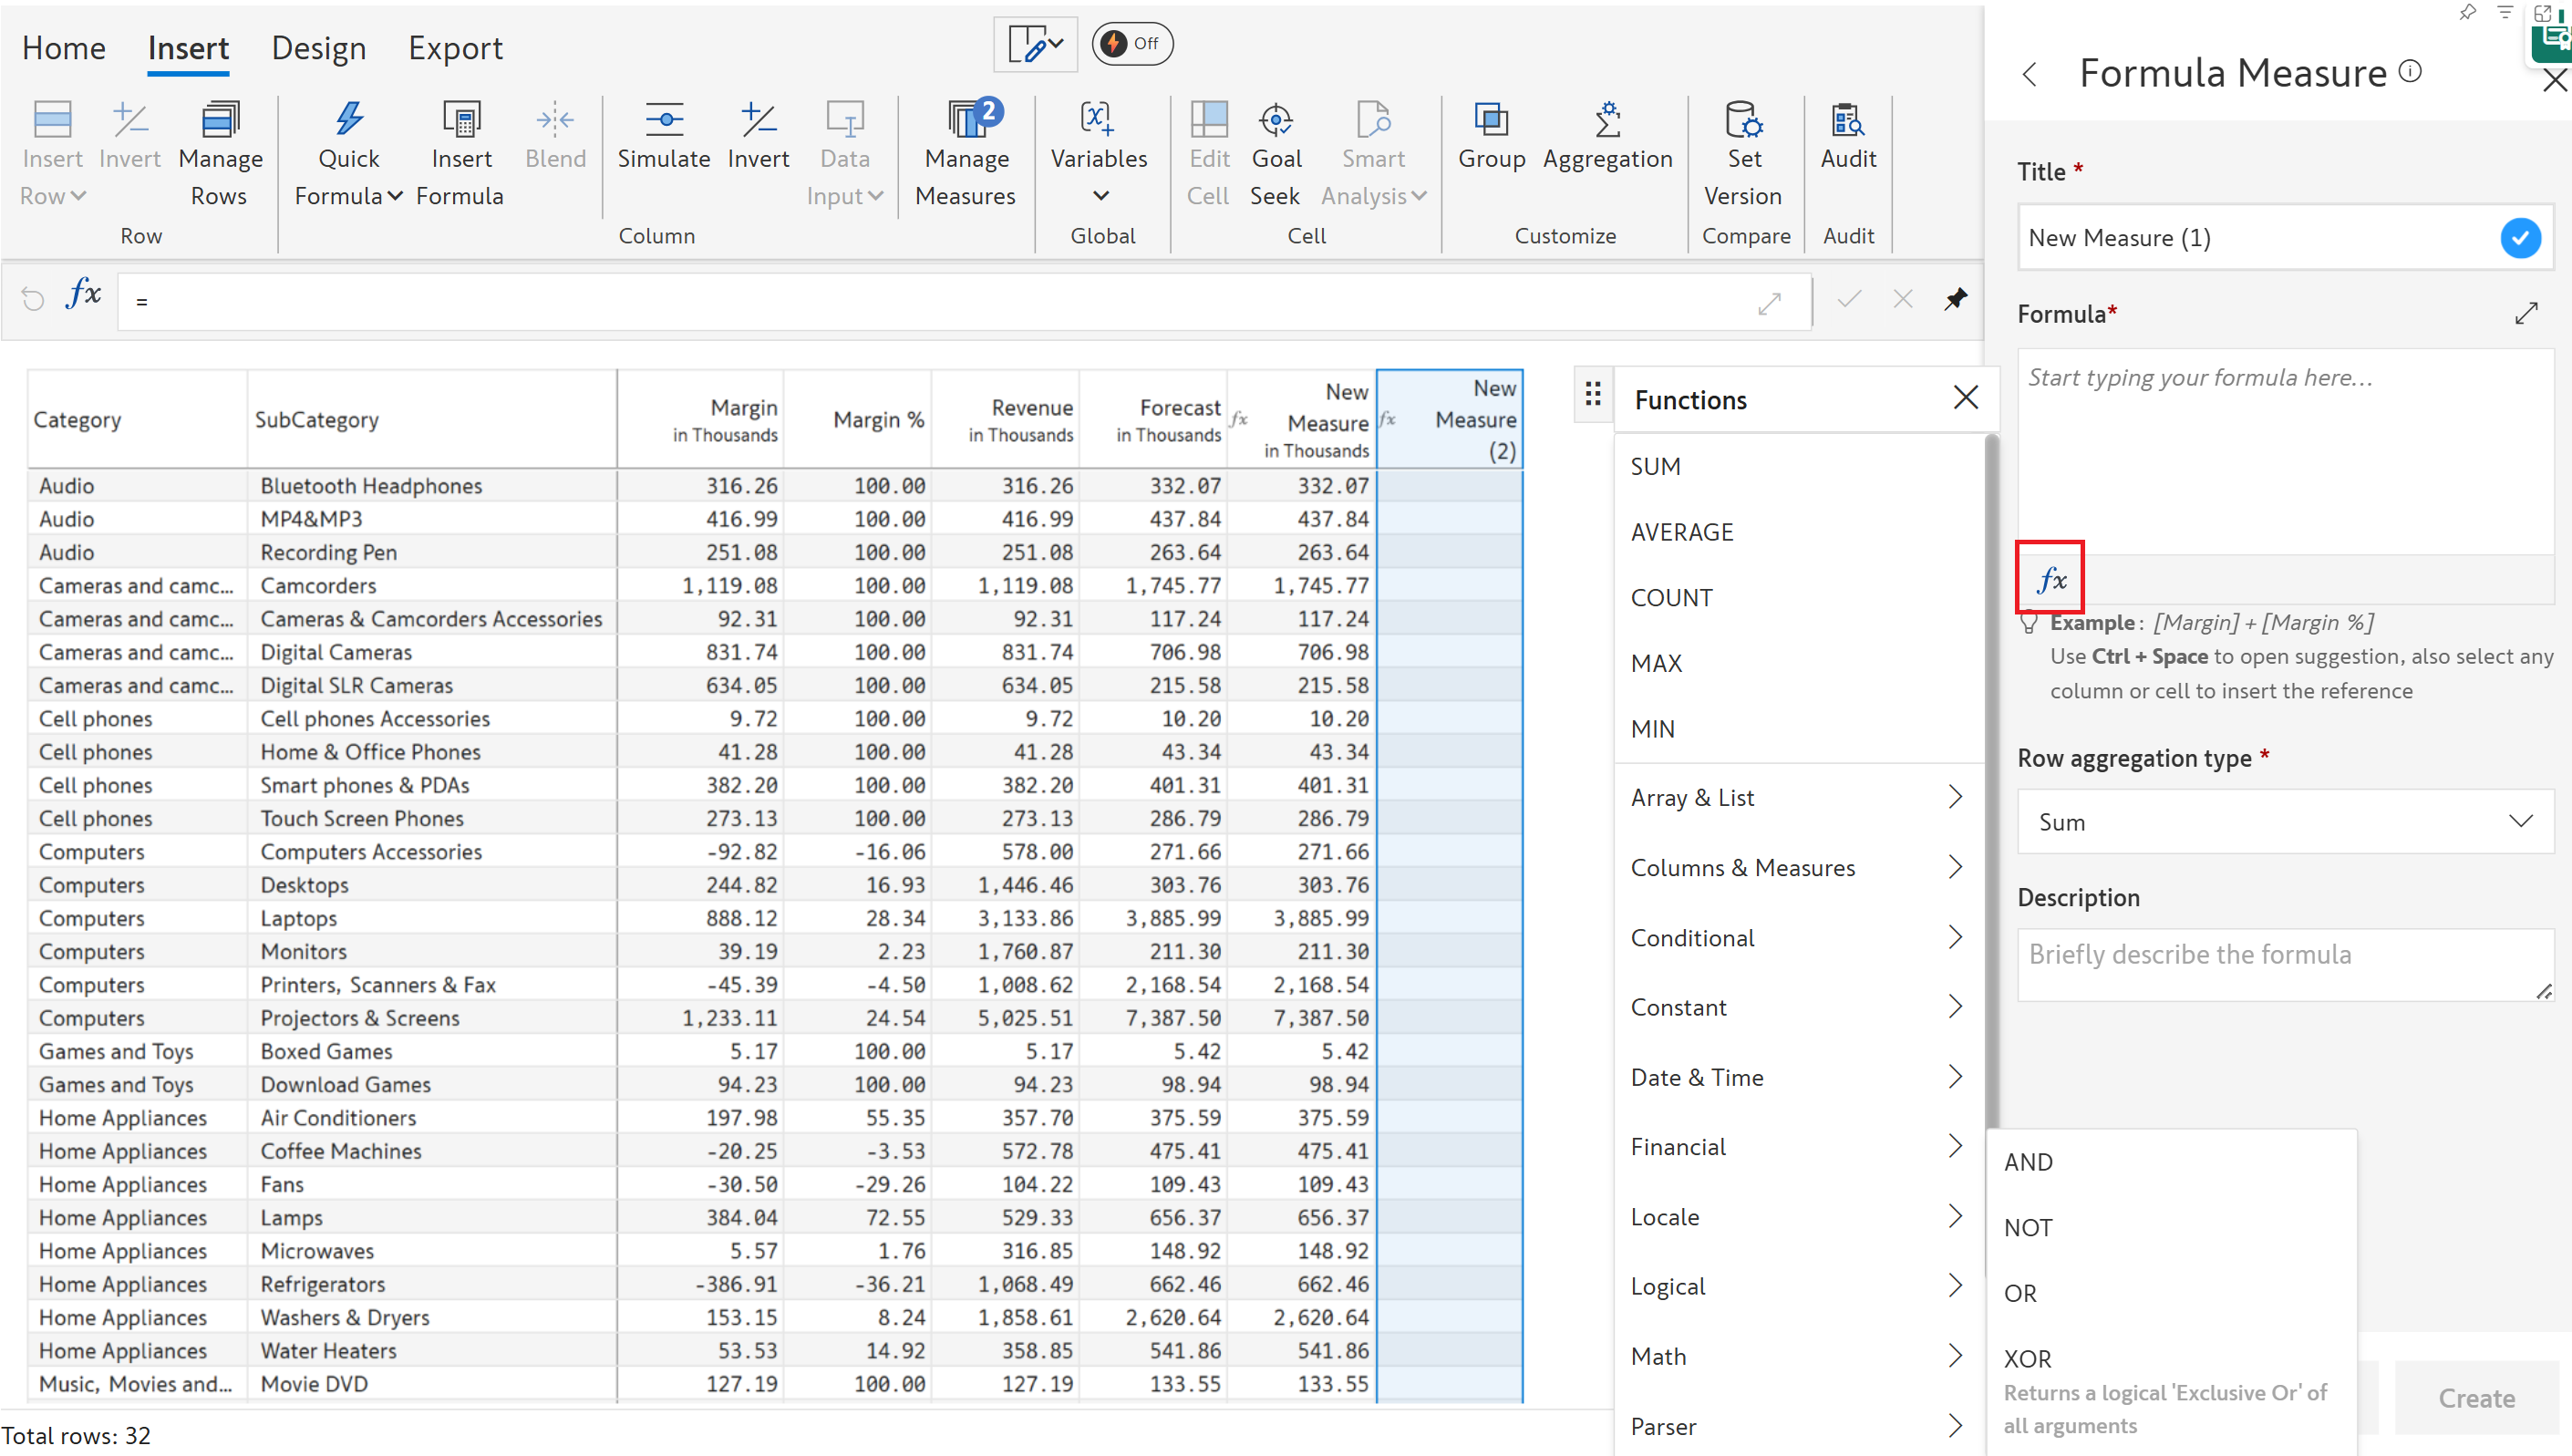Toggle the Off performance switch
Screen dimensions: 2572x1456
tap(1132, 44)
